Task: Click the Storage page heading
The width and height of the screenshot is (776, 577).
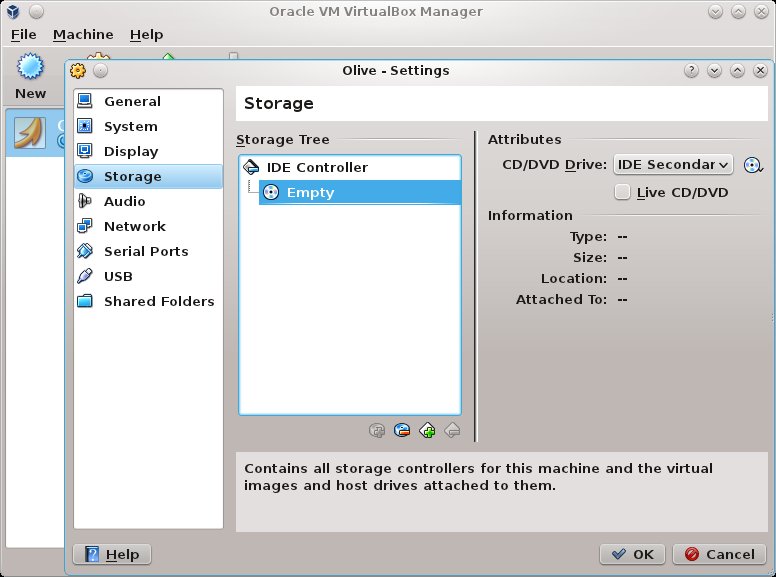Action: [279, 103]
